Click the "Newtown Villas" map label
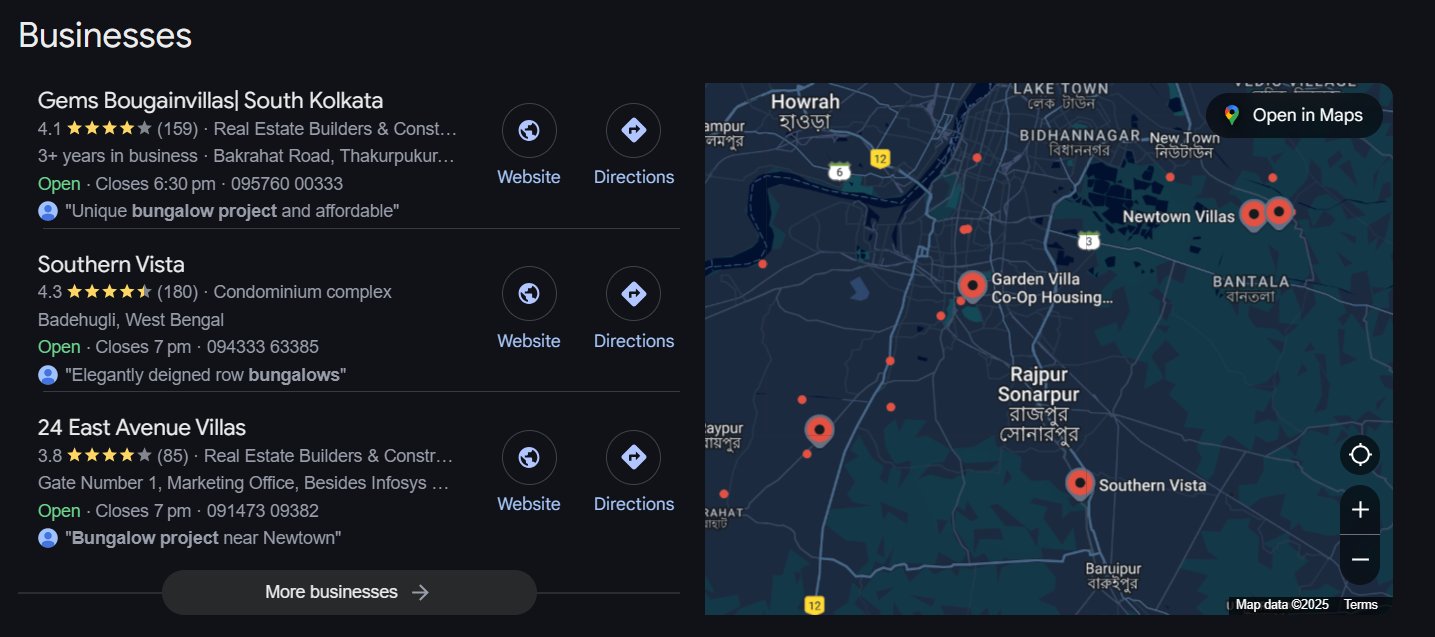 point(1179,216)
